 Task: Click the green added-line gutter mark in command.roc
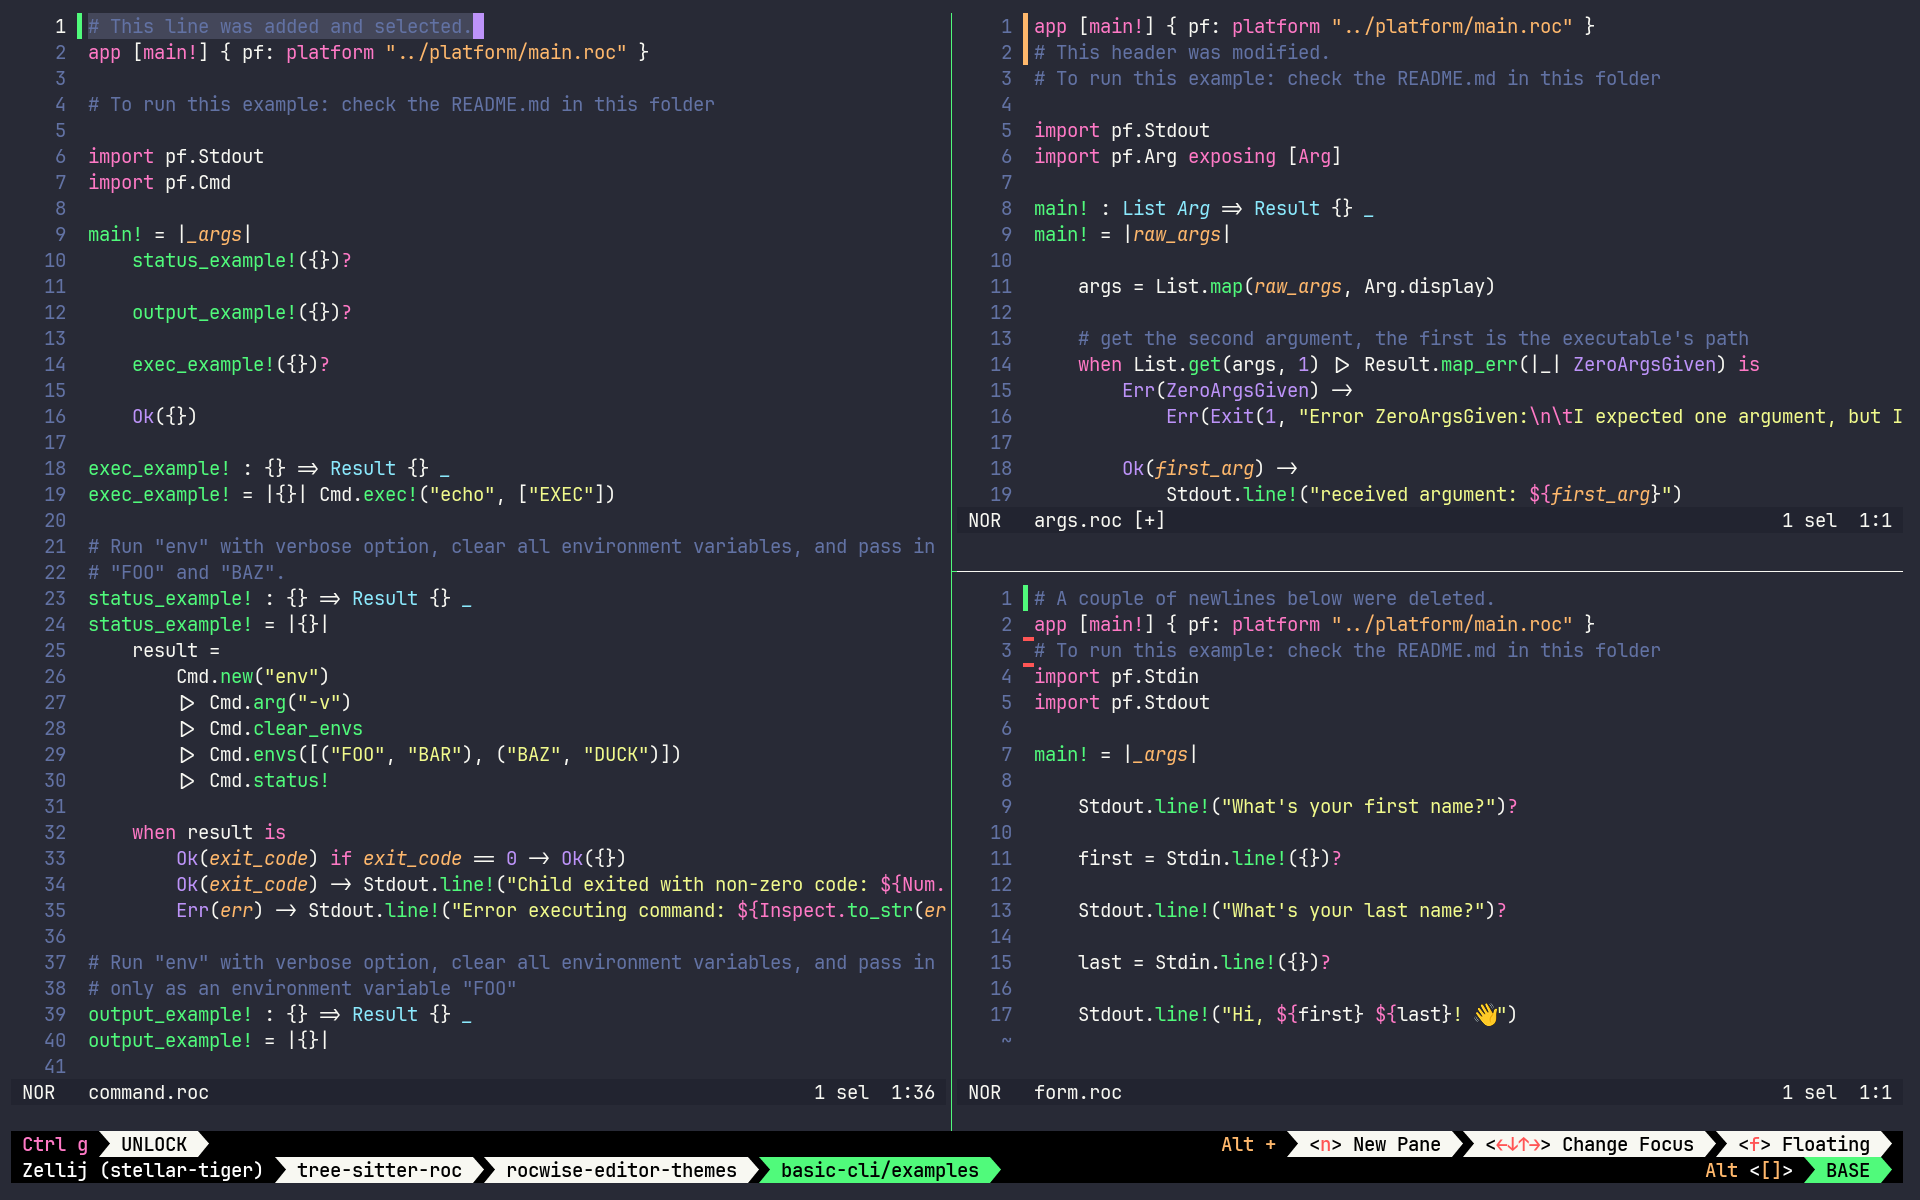click(80, 26)
